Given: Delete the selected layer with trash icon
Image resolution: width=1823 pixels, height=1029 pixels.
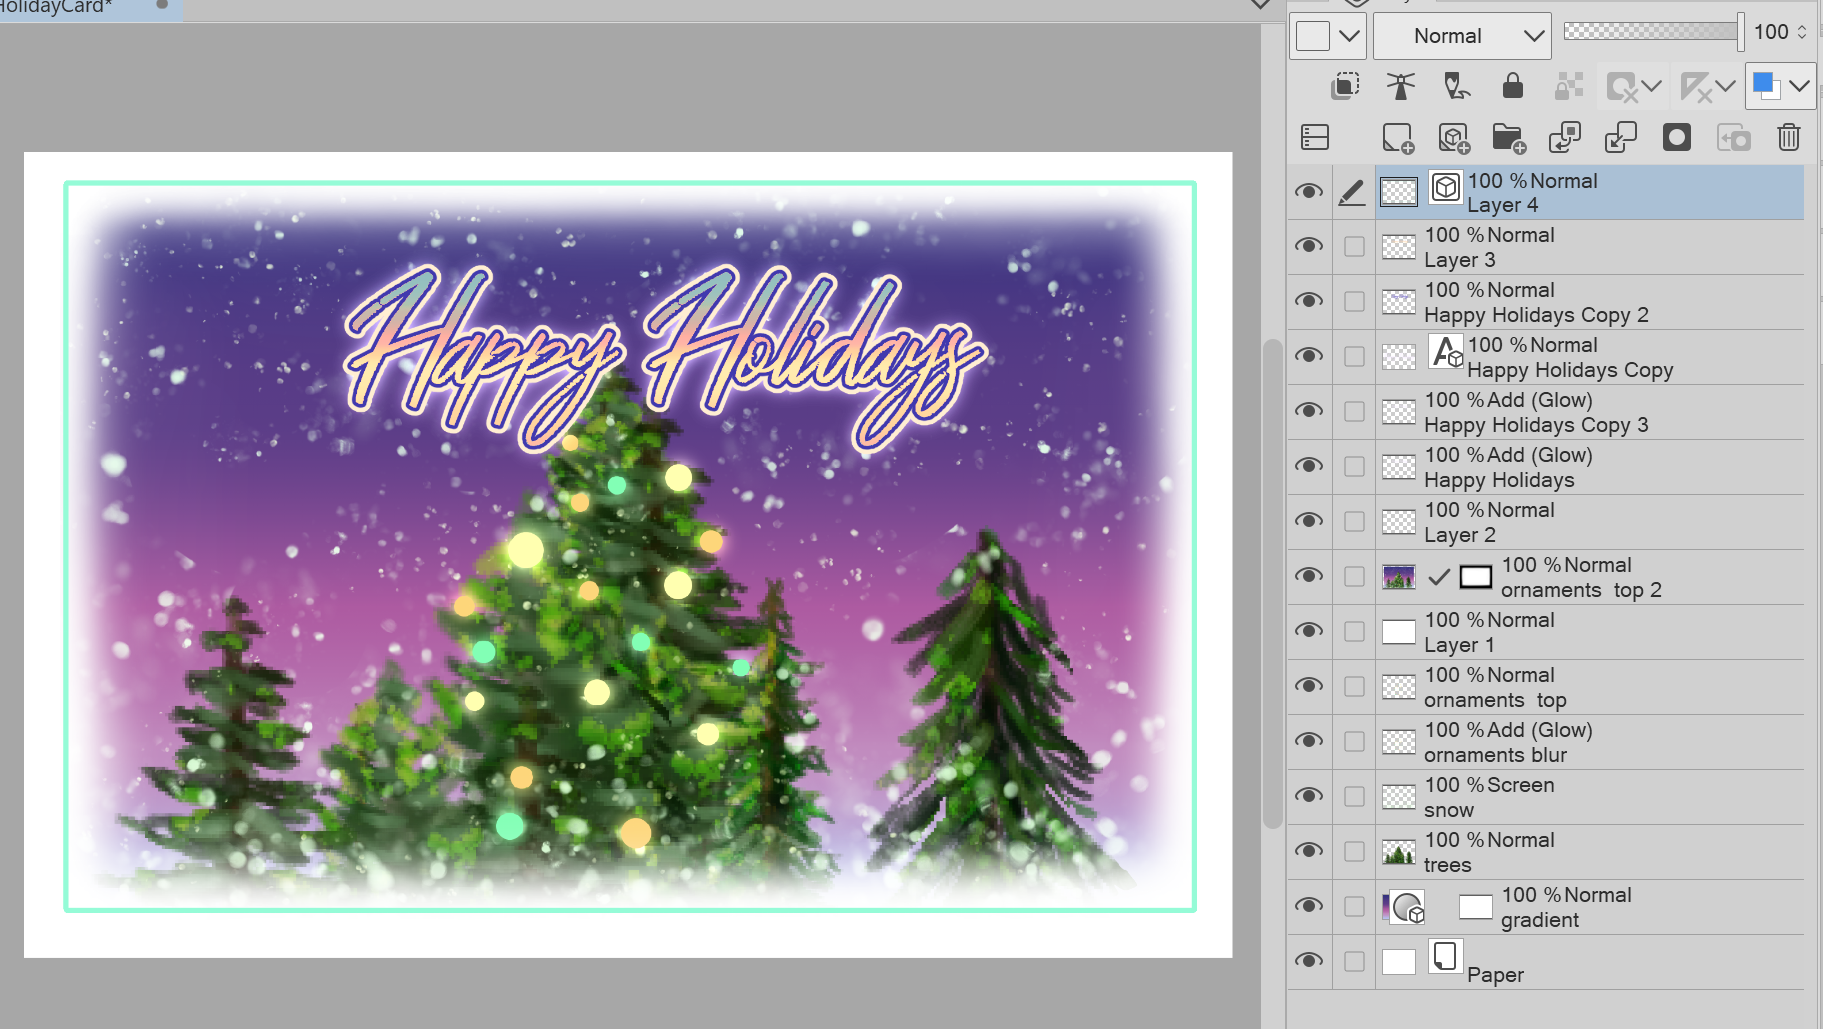Looking at the screenshot, I should [x=1789, y=137].
